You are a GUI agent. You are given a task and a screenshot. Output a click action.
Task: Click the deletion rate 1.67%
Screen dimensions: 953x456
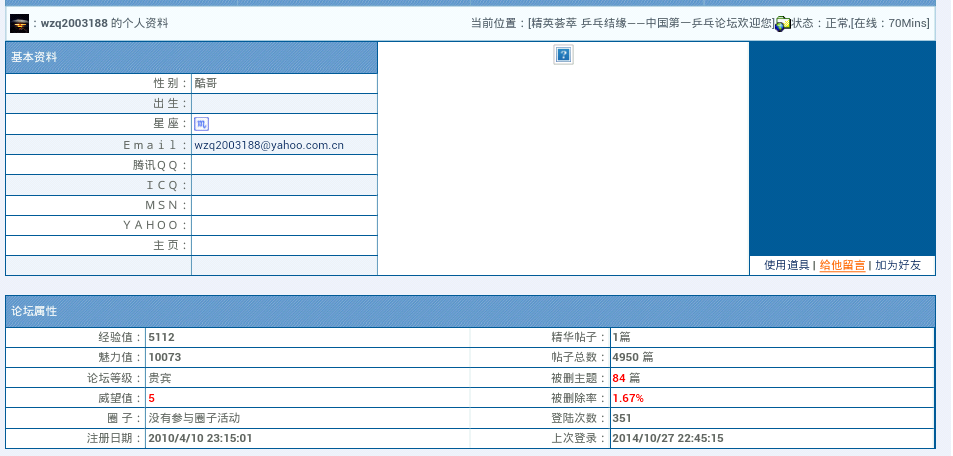pyautogui.click(x=628, y=399)
